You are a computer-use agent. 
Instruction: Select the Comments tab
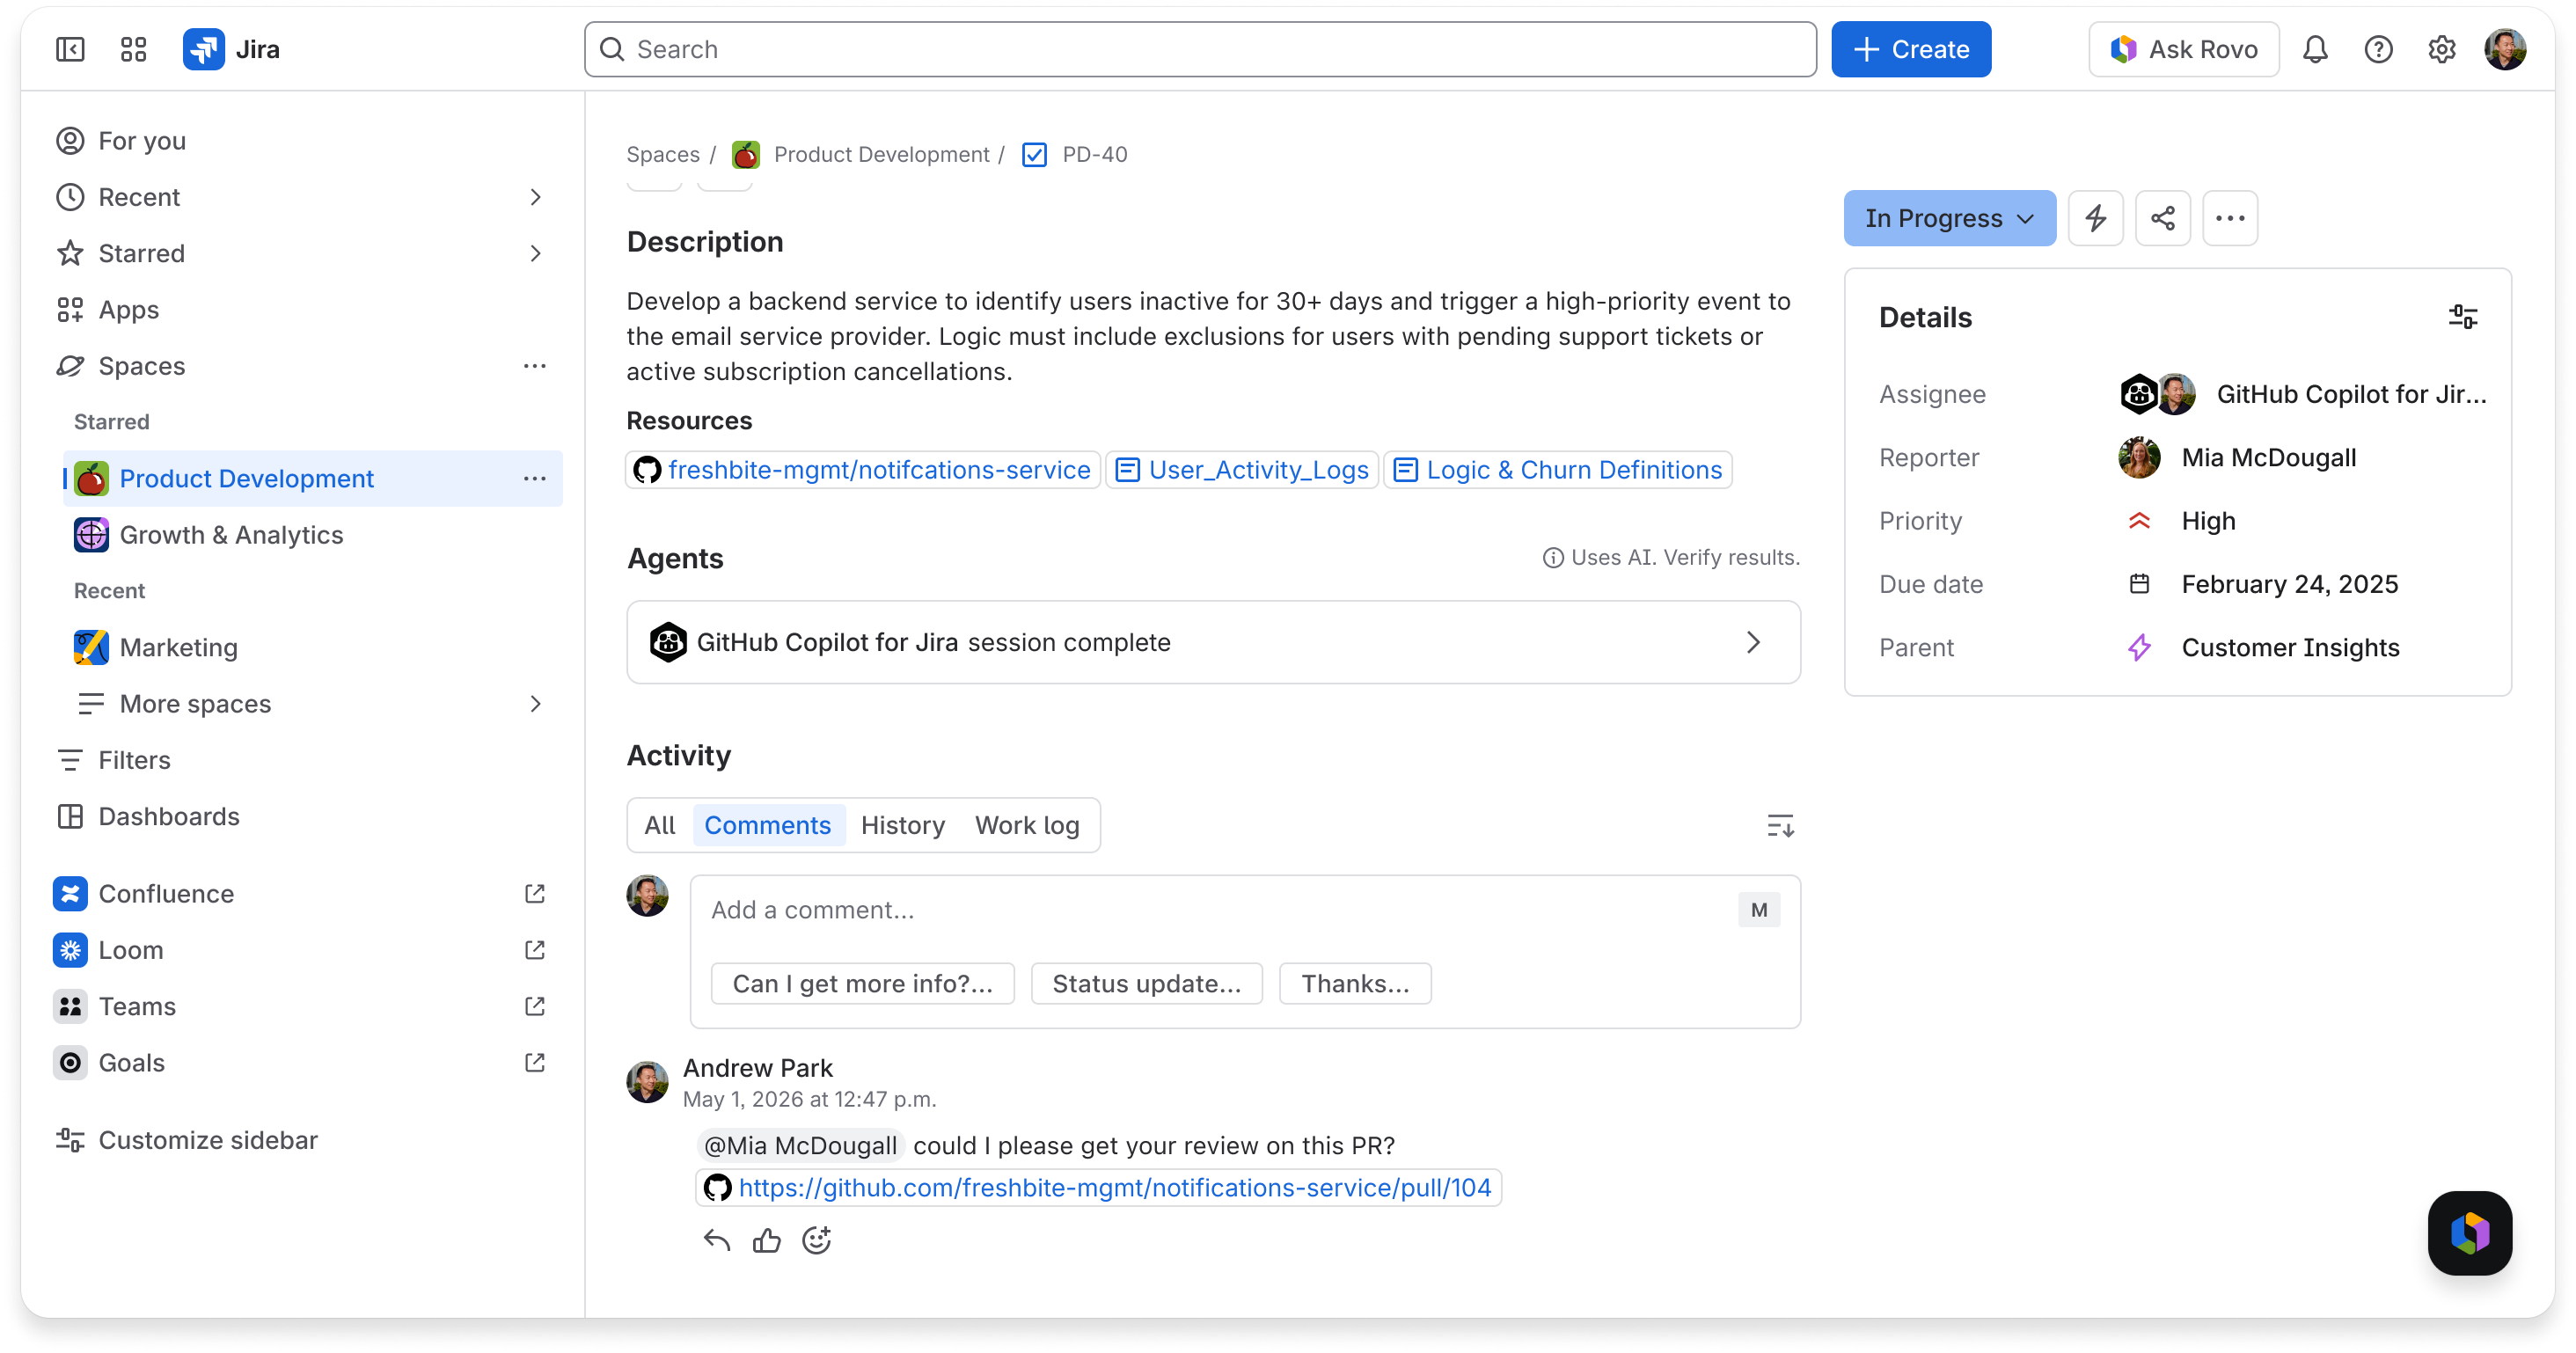(x=767, y=825)
